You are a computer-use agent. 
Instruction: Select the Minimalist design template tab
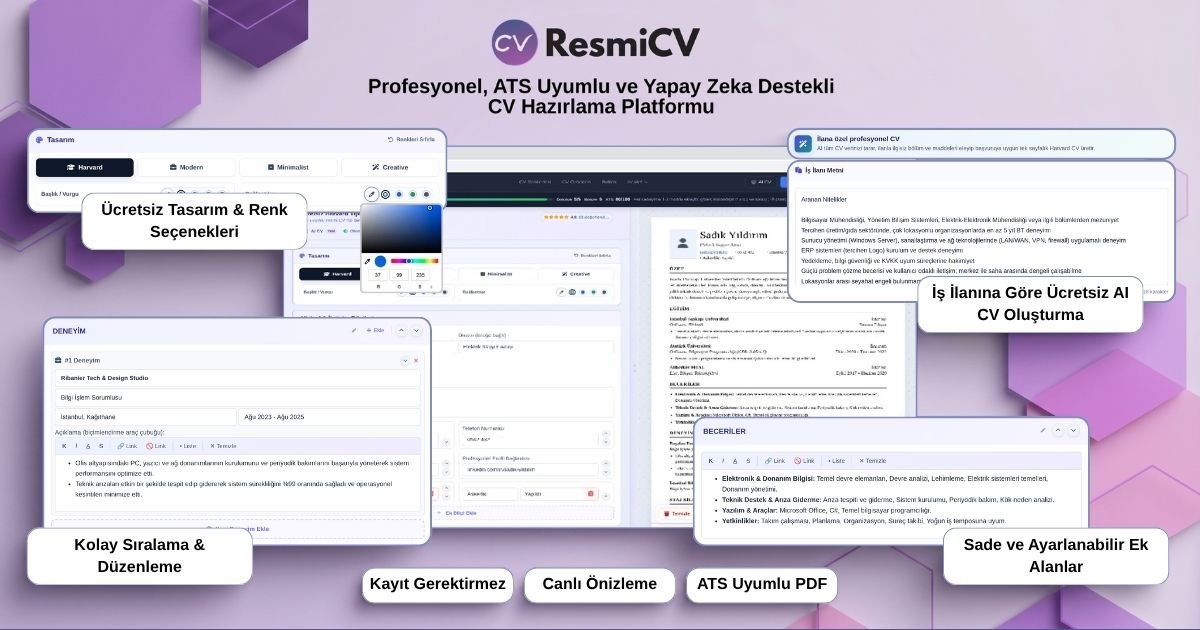[x=288, y=167]
